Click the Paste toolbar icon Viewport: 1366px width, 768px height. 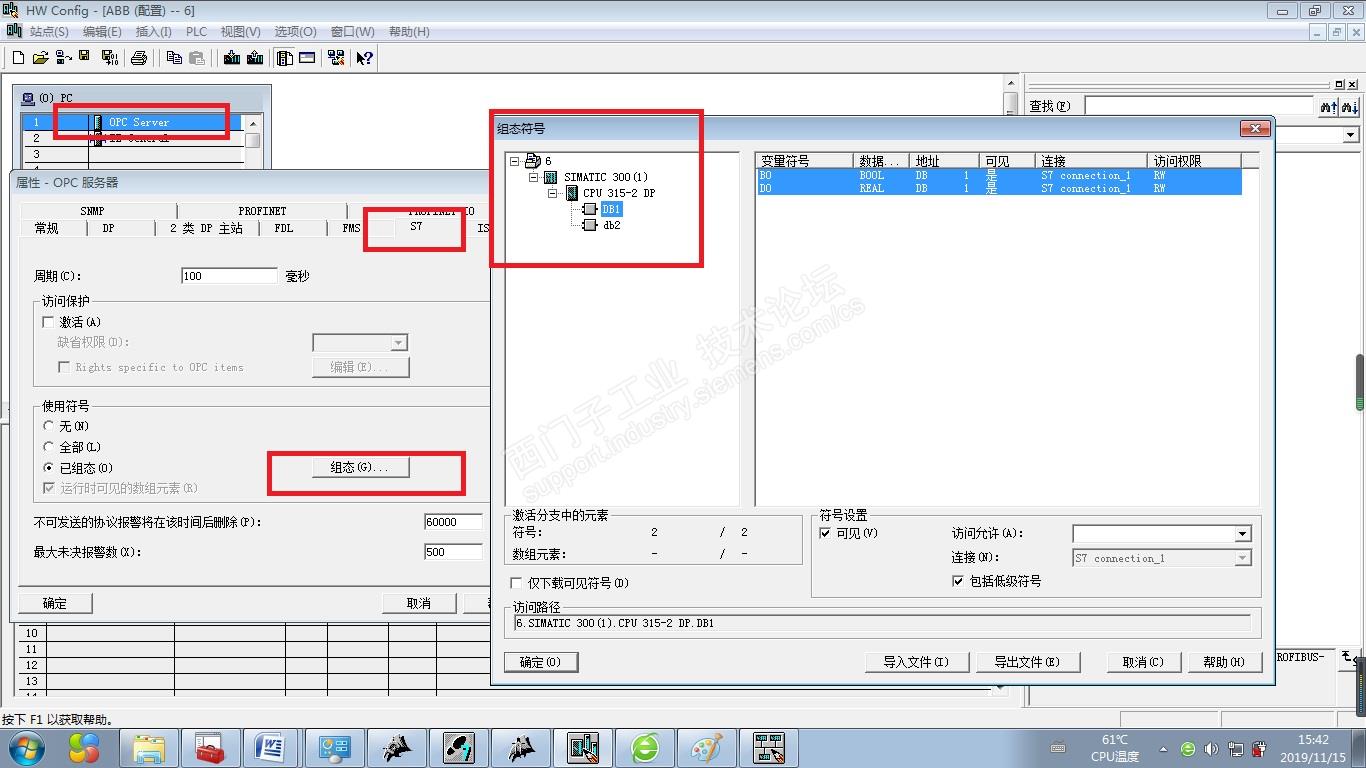pos(197,58)
